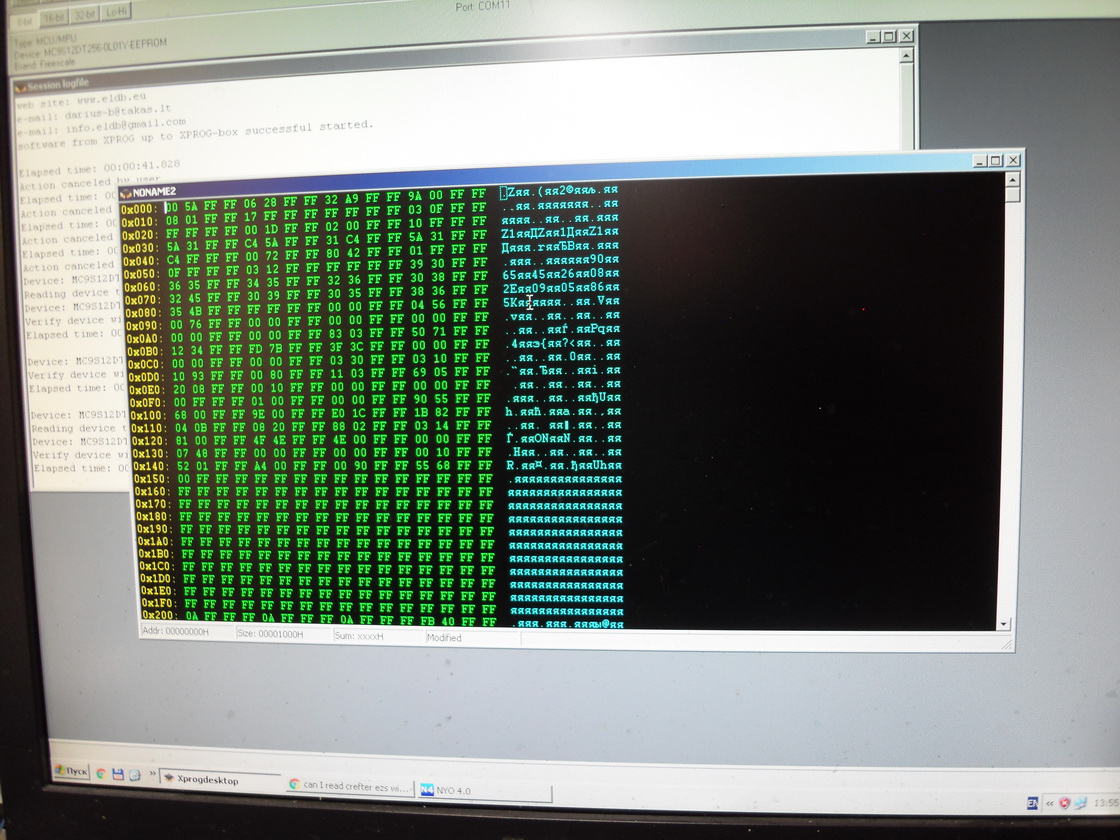
Task: Click the red shield tray icon
Action: click(1064, 802)
